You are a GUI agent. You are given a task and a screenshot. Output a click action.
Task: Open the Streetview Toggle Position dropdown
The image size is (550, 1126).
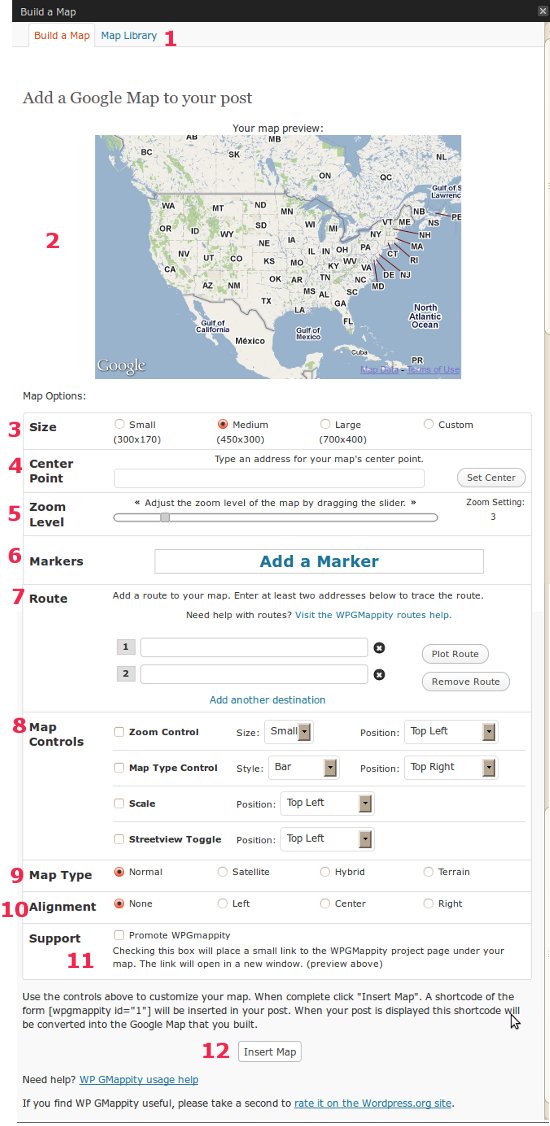[327, 839]
